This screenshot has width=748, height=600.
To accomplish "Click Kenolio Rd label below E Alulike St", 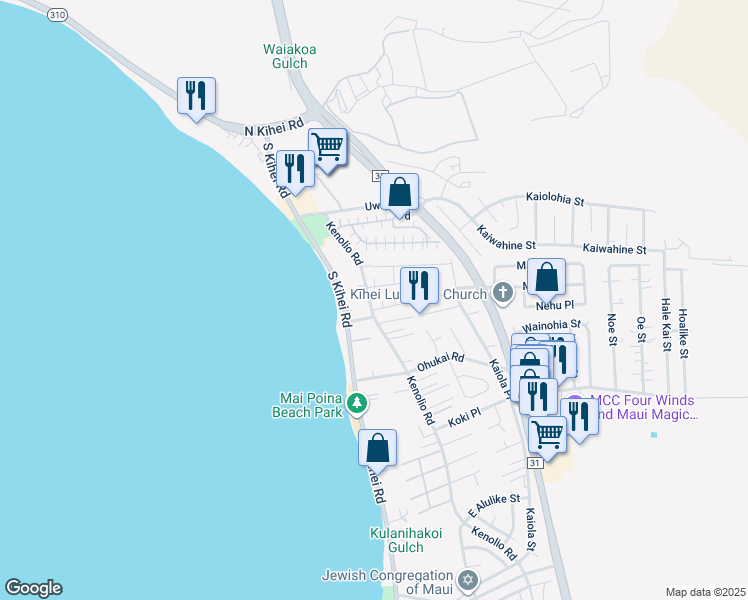I will coord(494,543).
